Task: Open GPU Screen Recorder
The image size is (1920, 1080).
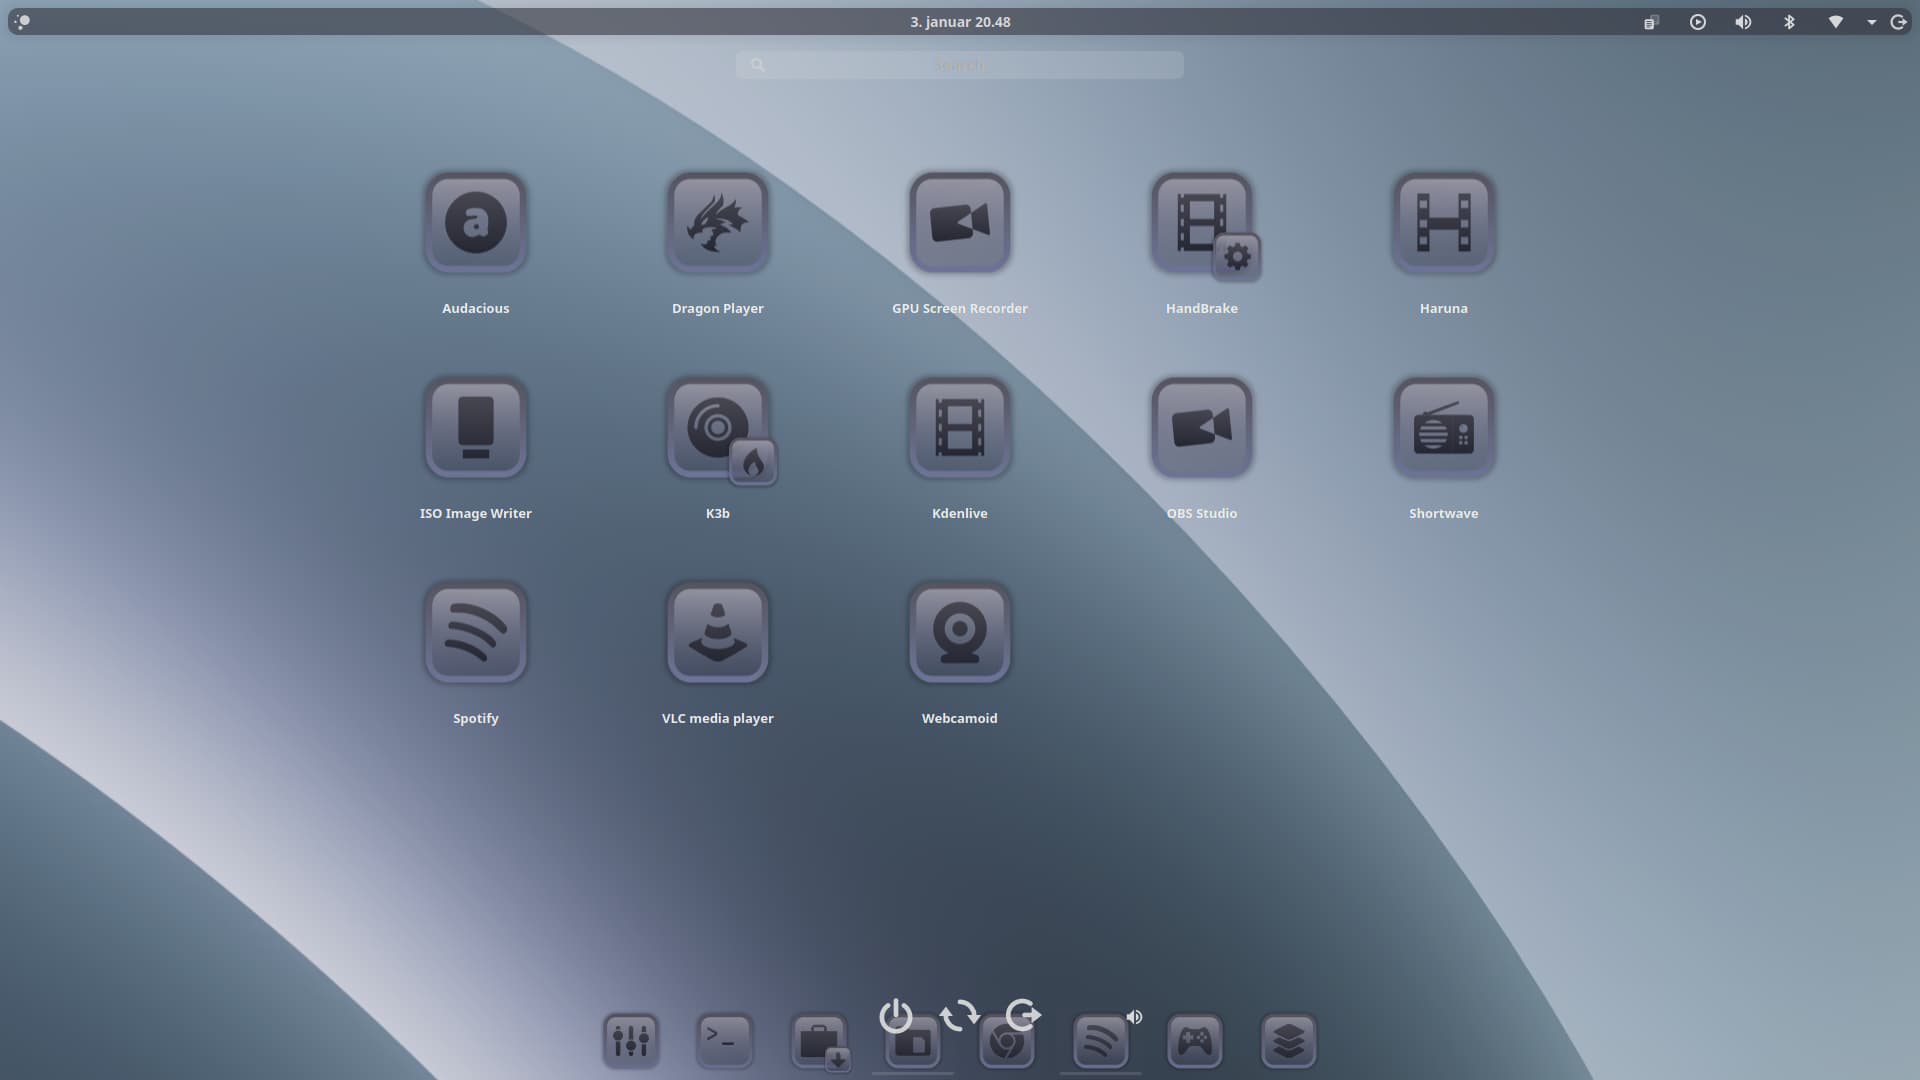Action: 959,223
